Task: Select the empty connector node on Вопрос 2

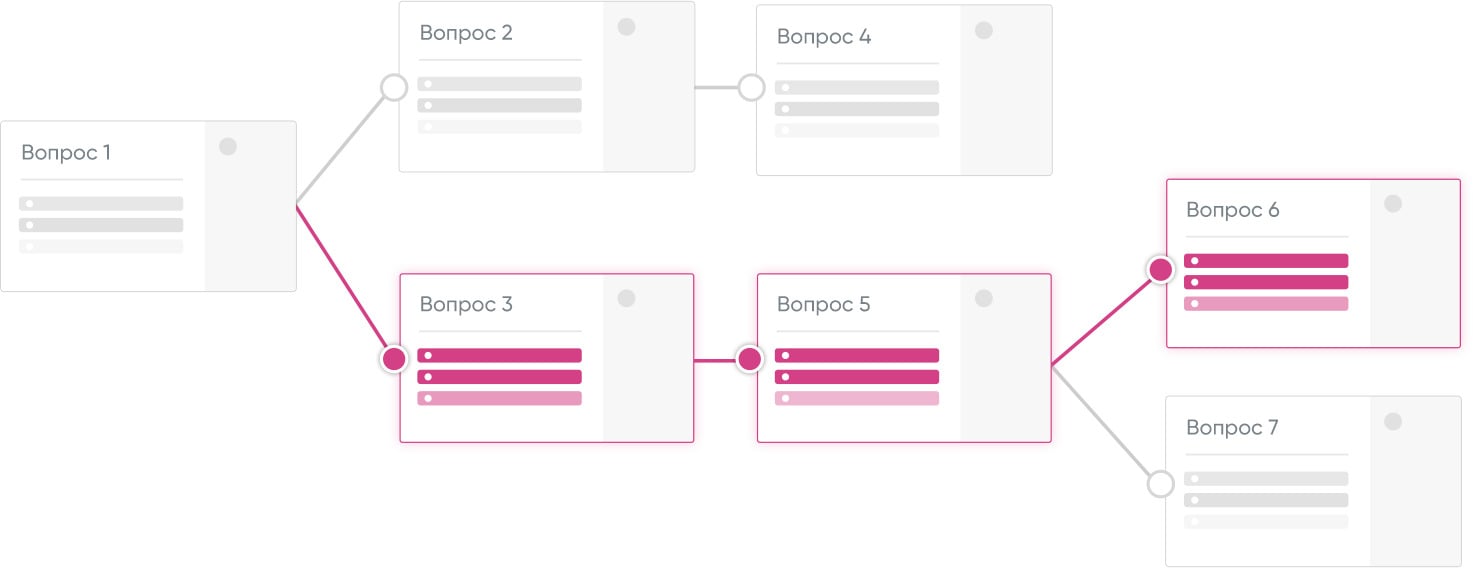Action: click(395, 87)
